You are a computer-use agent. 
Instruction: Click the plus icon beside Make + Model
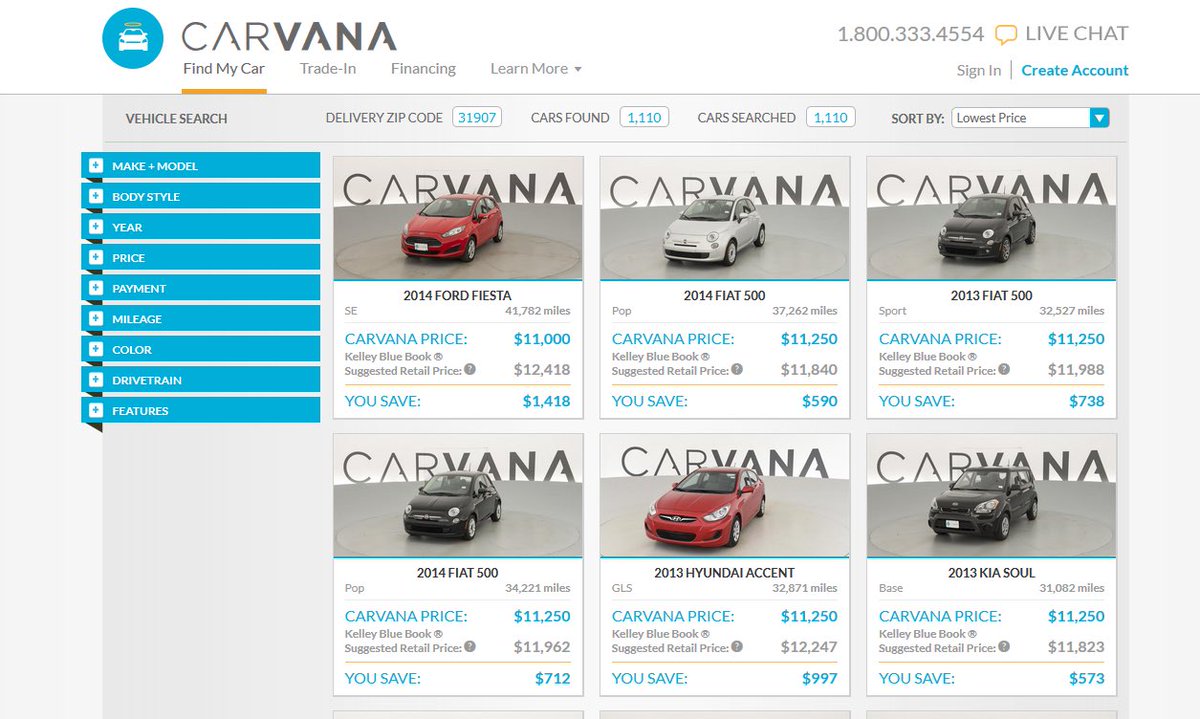tap(95, 166)
